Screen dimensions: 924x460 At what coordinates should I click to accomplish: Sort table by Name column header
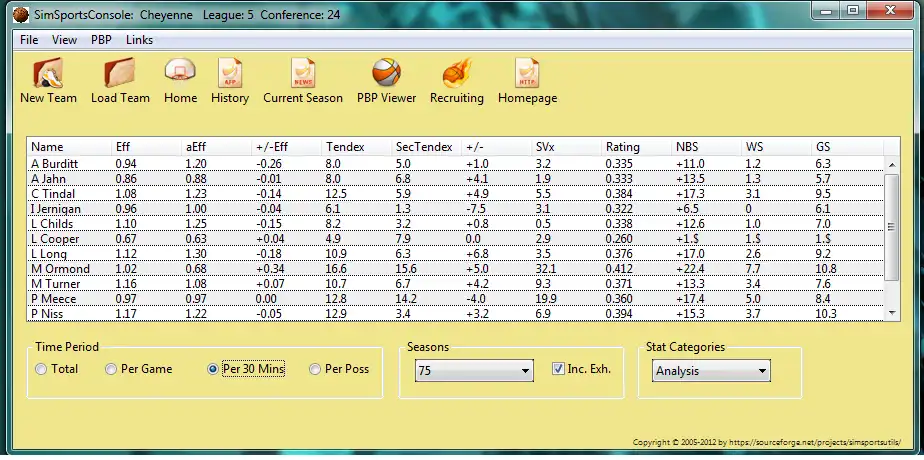coord(69,147)
